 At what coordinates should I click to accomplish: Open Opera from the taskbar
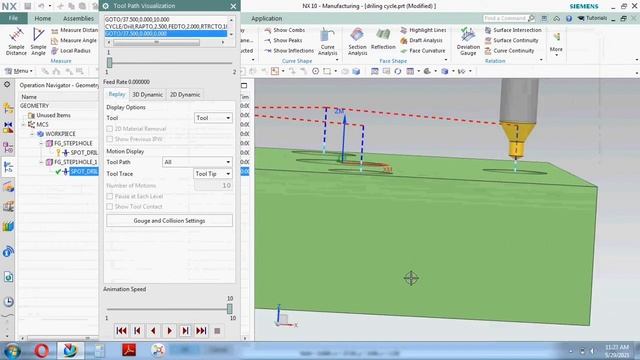click(42, 350)
